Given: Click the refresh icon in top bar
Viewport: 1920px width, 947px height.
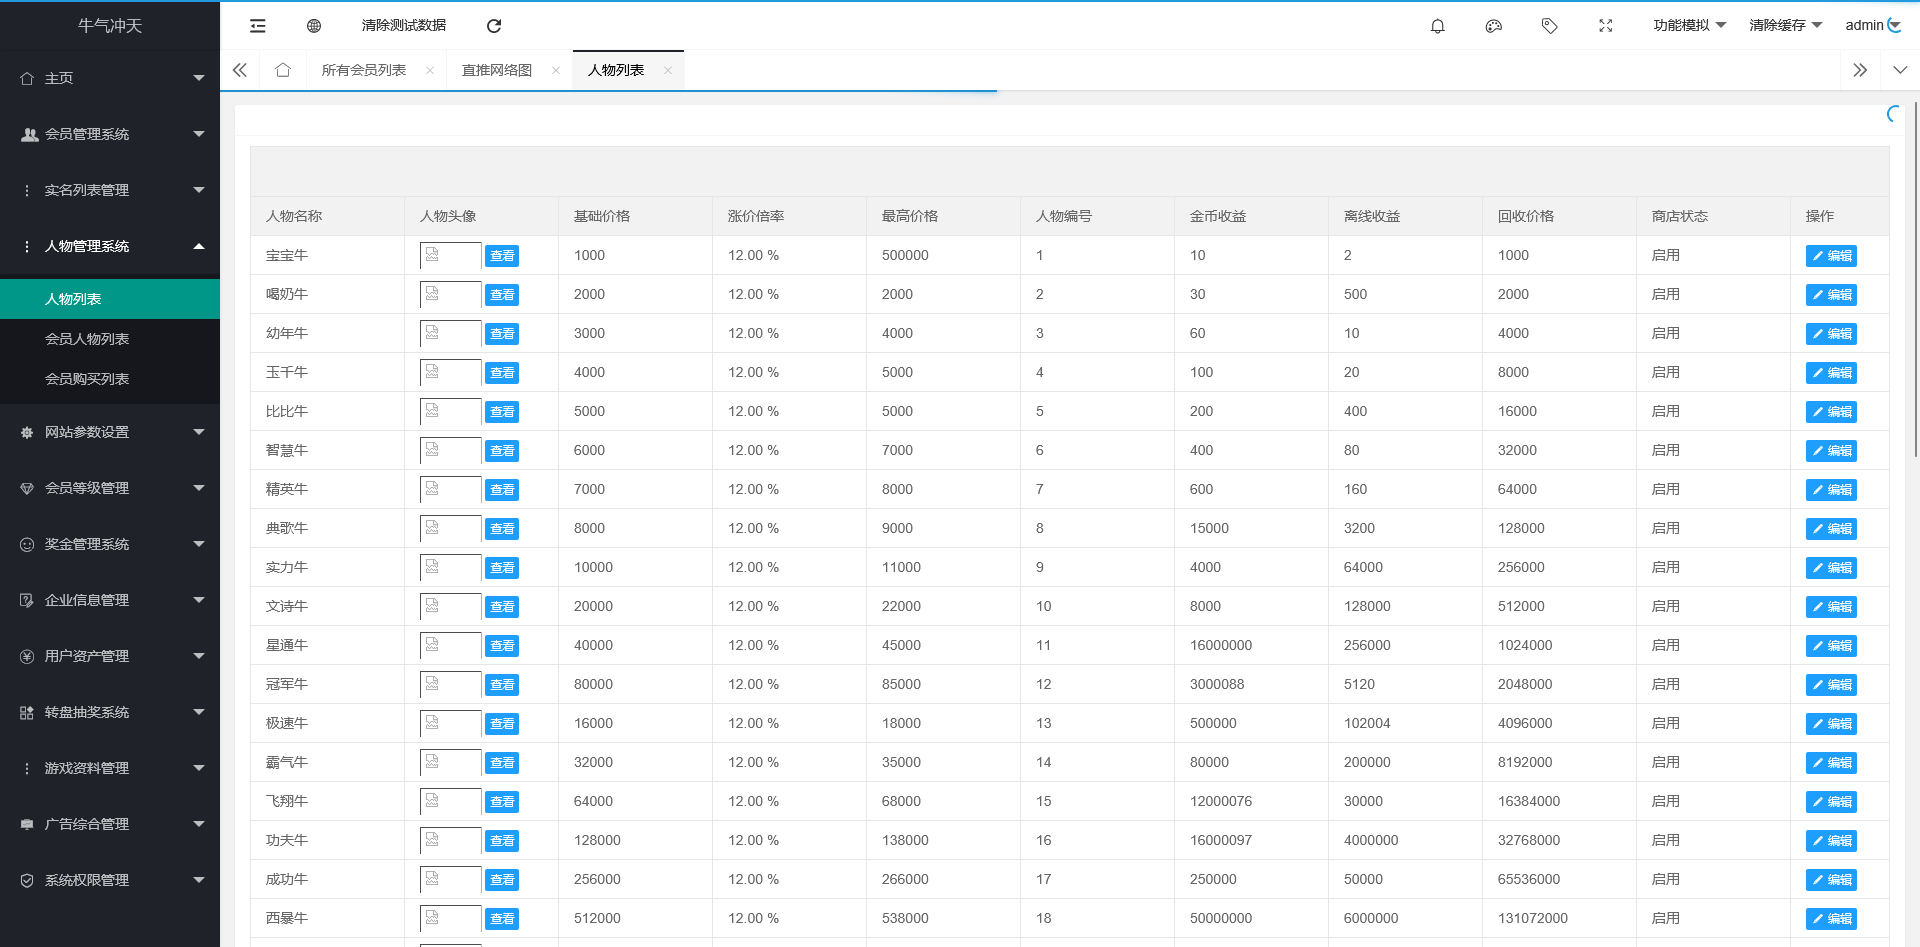Looking at the screenshot, I should tap(494, 26).
